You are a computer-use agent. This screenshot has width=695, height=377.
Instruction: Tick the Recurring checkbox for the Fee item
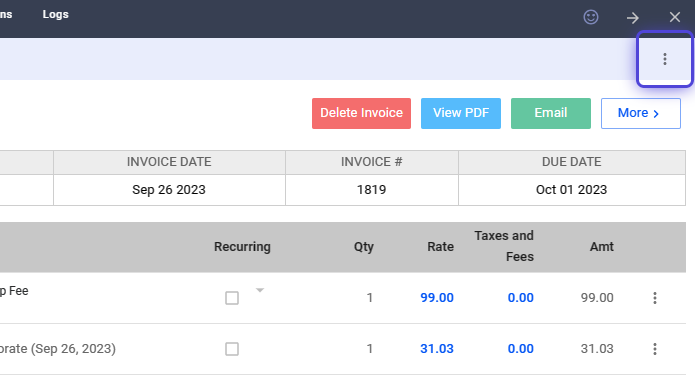click(x=232, y=298)
